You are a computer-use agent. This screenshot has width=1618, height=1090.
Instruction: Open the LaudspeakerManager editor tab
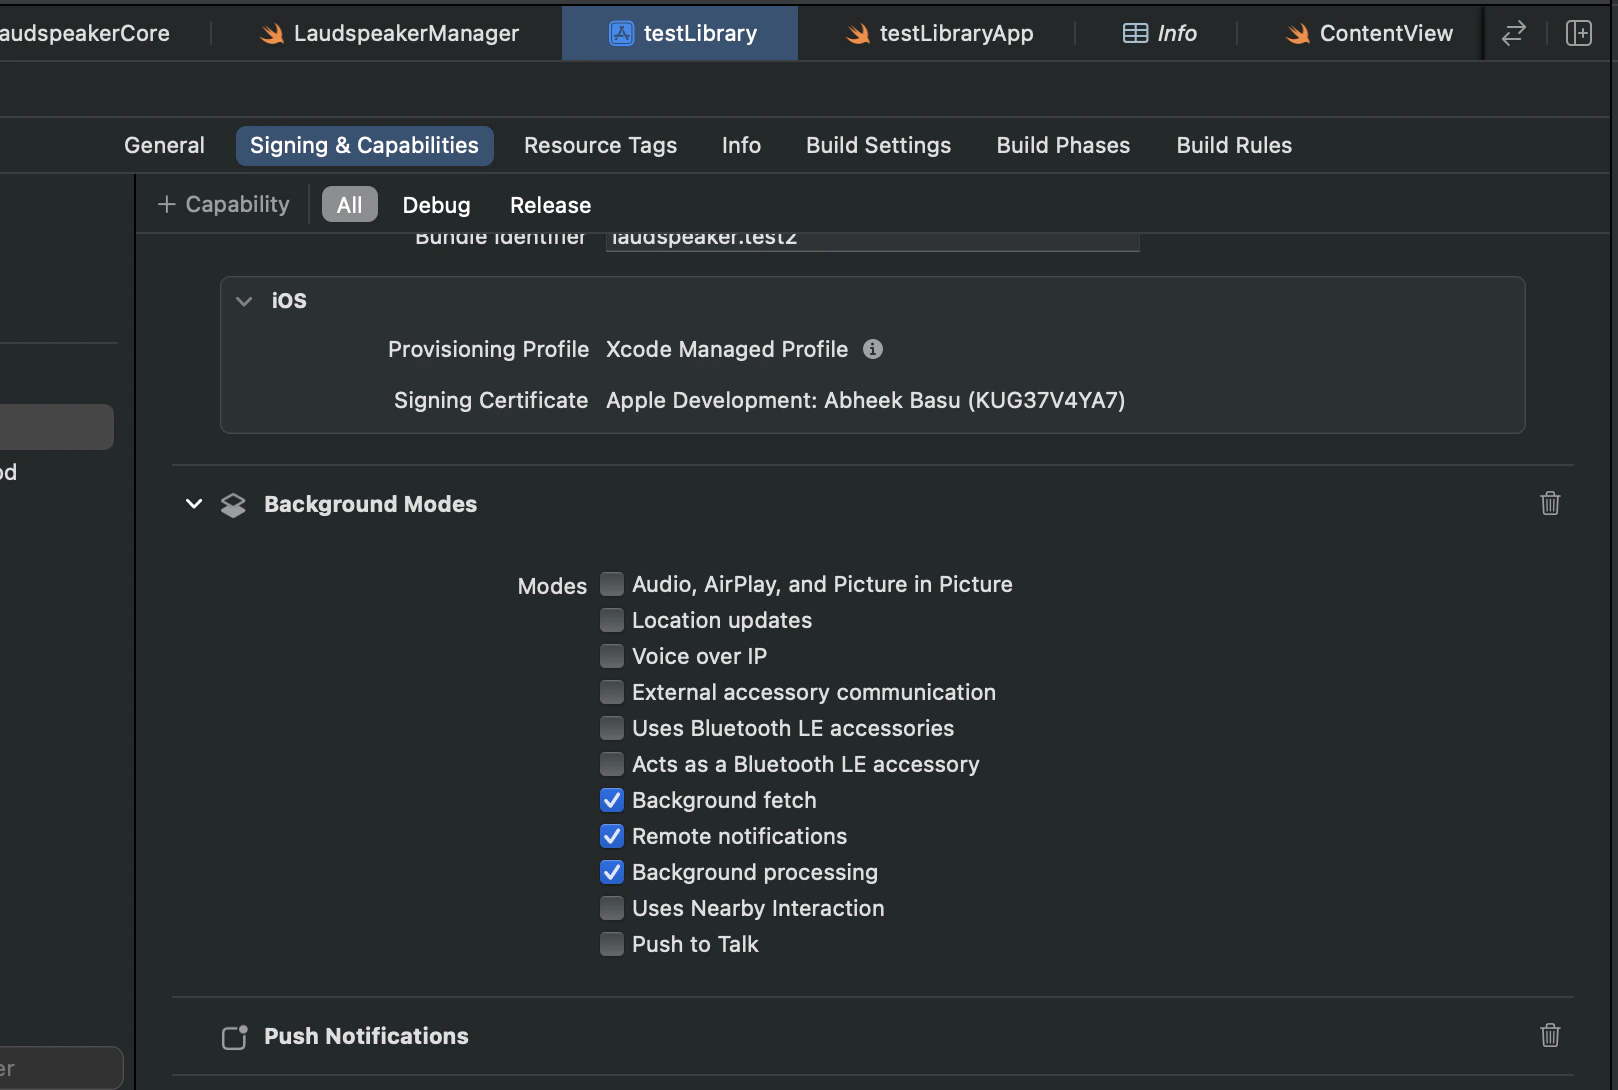click(390, 33)
